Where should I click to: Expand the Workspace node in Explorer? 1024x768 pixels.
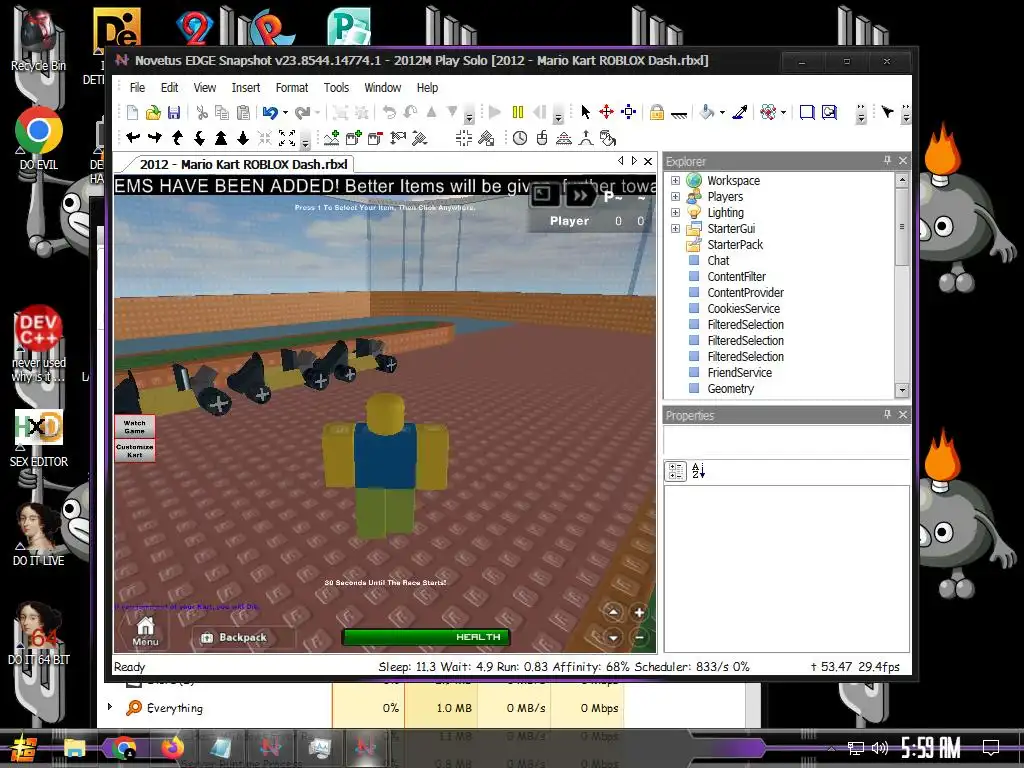point(675,181)
